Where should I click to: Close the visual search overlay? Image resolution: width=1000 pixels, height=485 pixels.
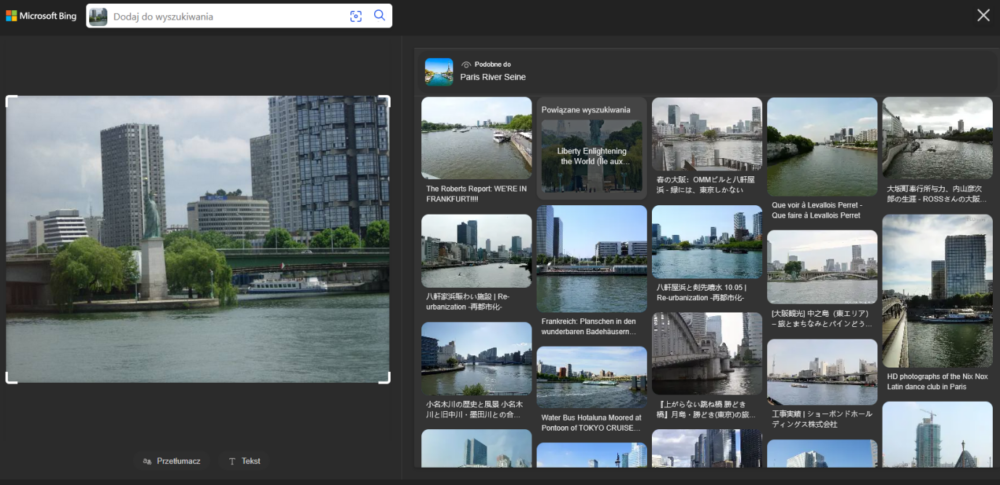983,15
